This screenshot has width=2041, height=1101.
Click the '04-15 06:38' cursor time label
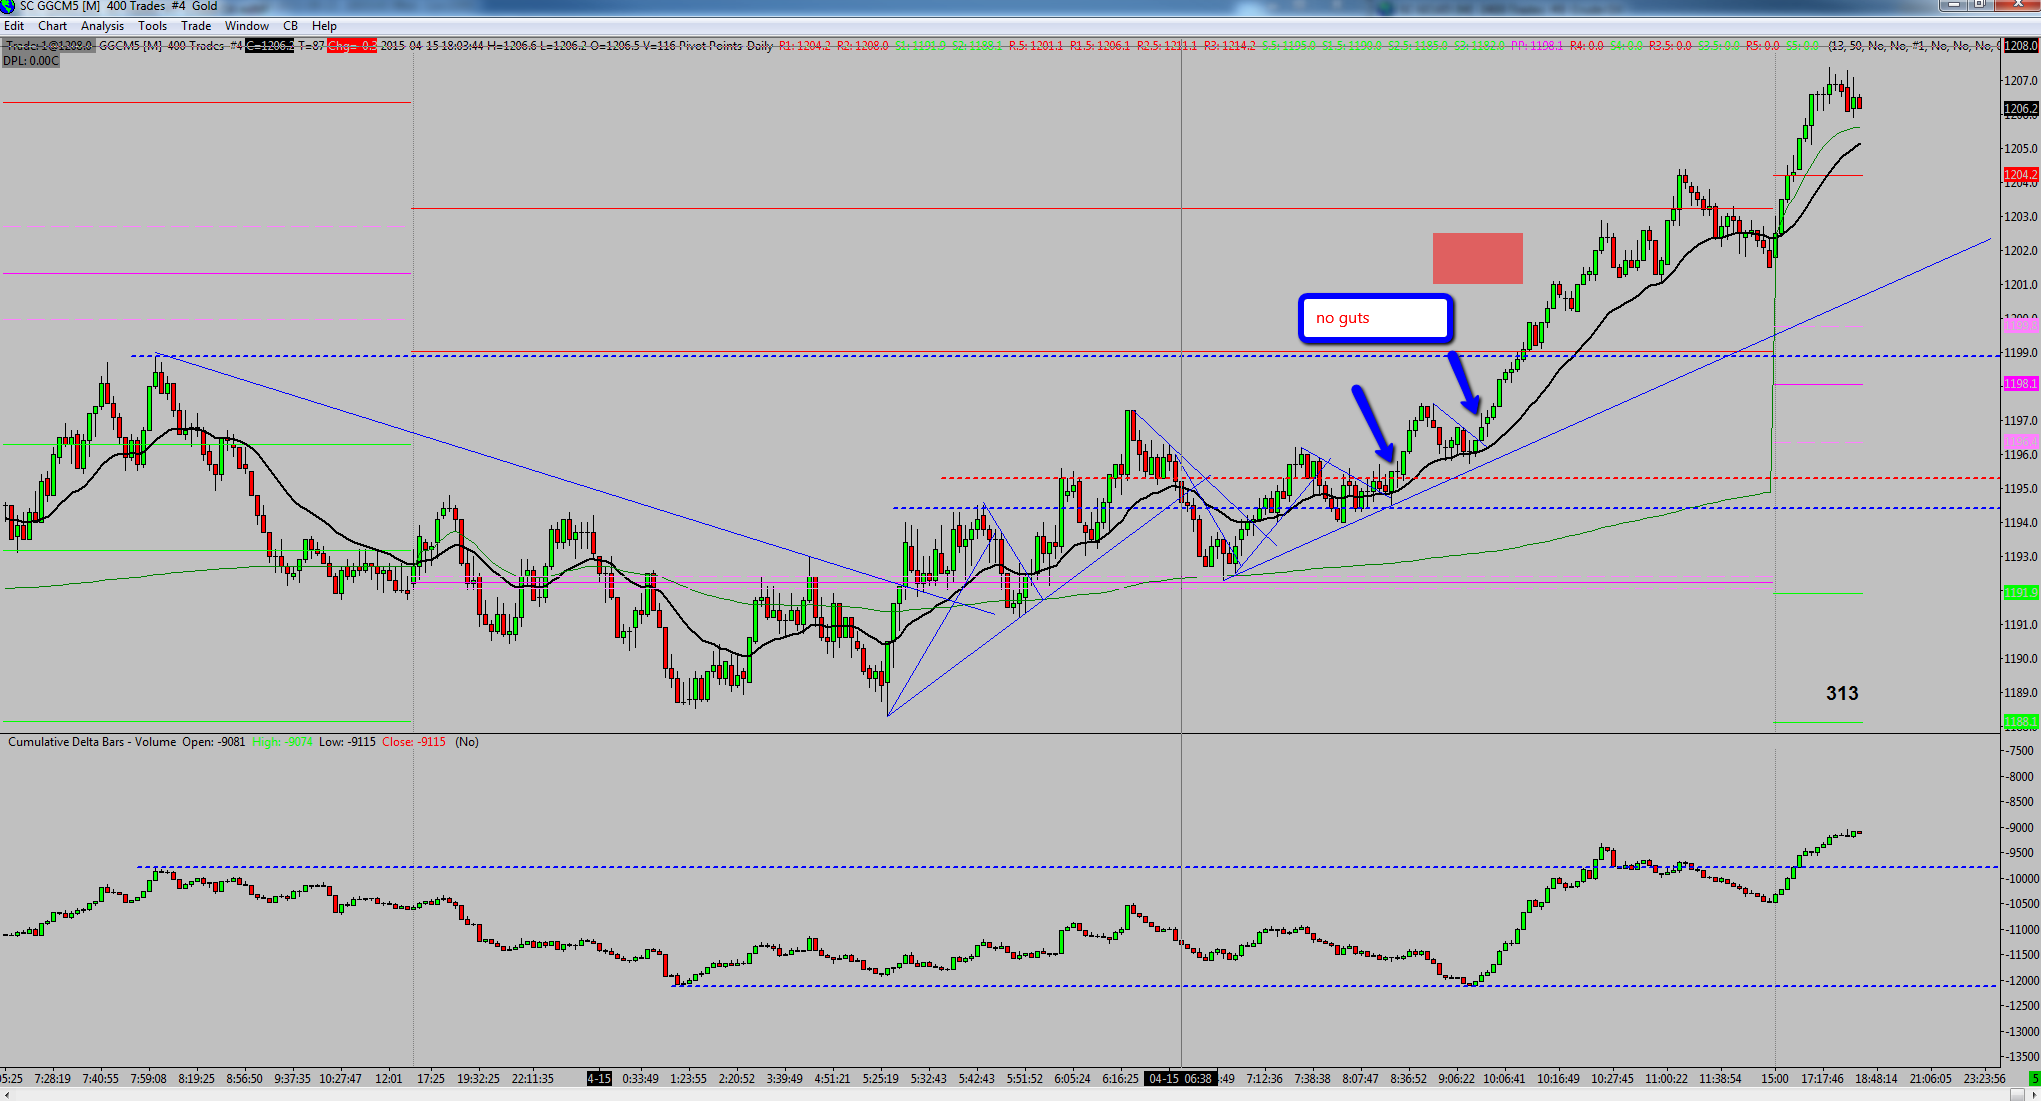1180,1079
